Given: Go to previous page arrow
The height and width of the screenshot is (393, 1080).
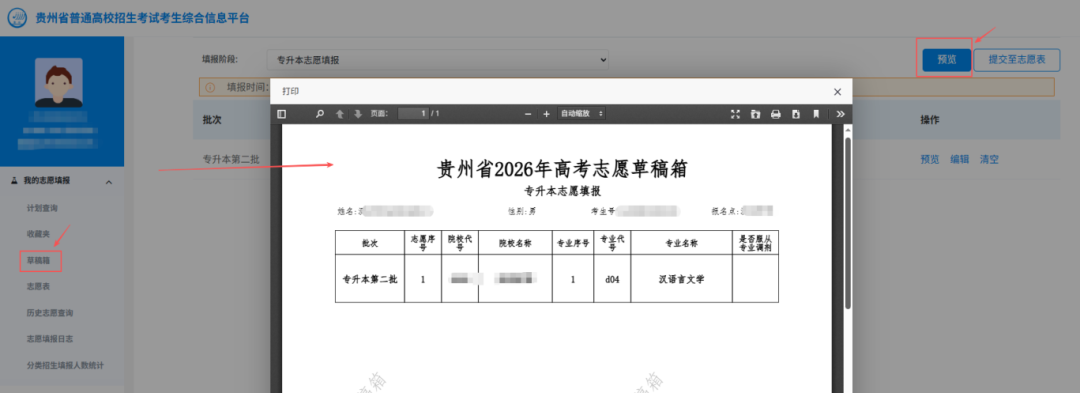Looking at the screenshot, I should (x=340, y=114).
